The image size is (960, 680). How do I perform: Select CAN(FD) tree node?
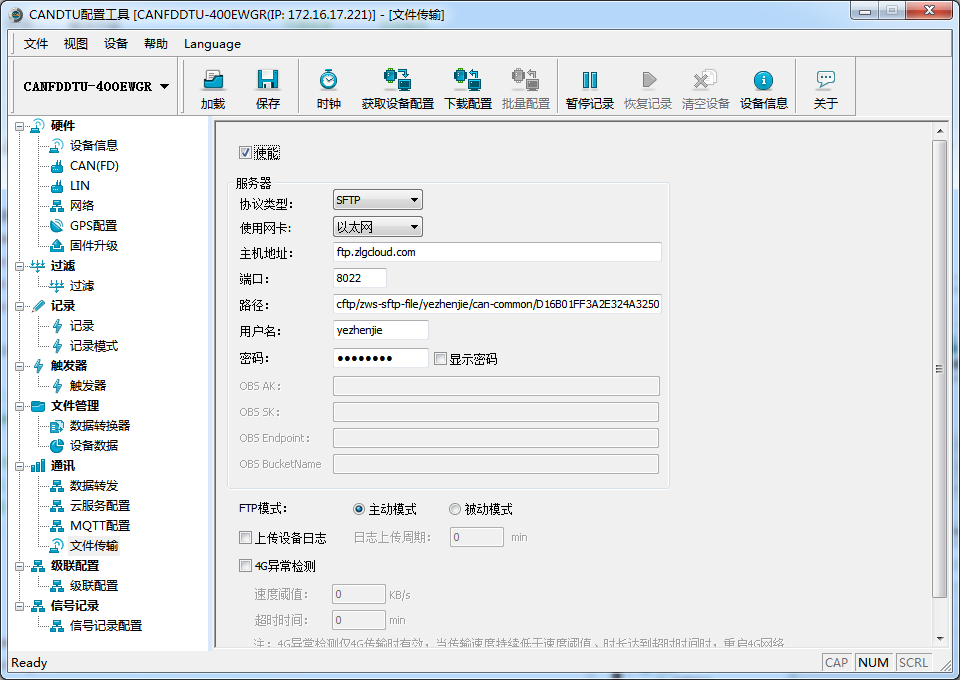pos(94,165)
